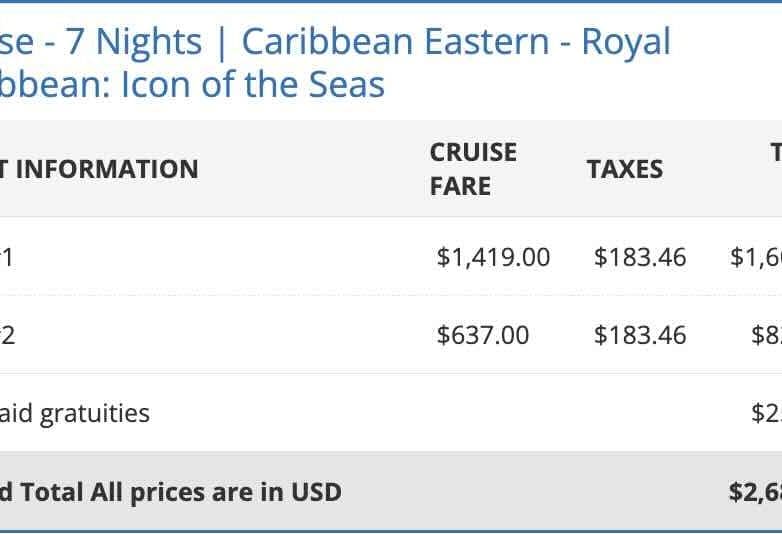Click the first guest row's total amount
782x534 pixels.
coord(756,257)
